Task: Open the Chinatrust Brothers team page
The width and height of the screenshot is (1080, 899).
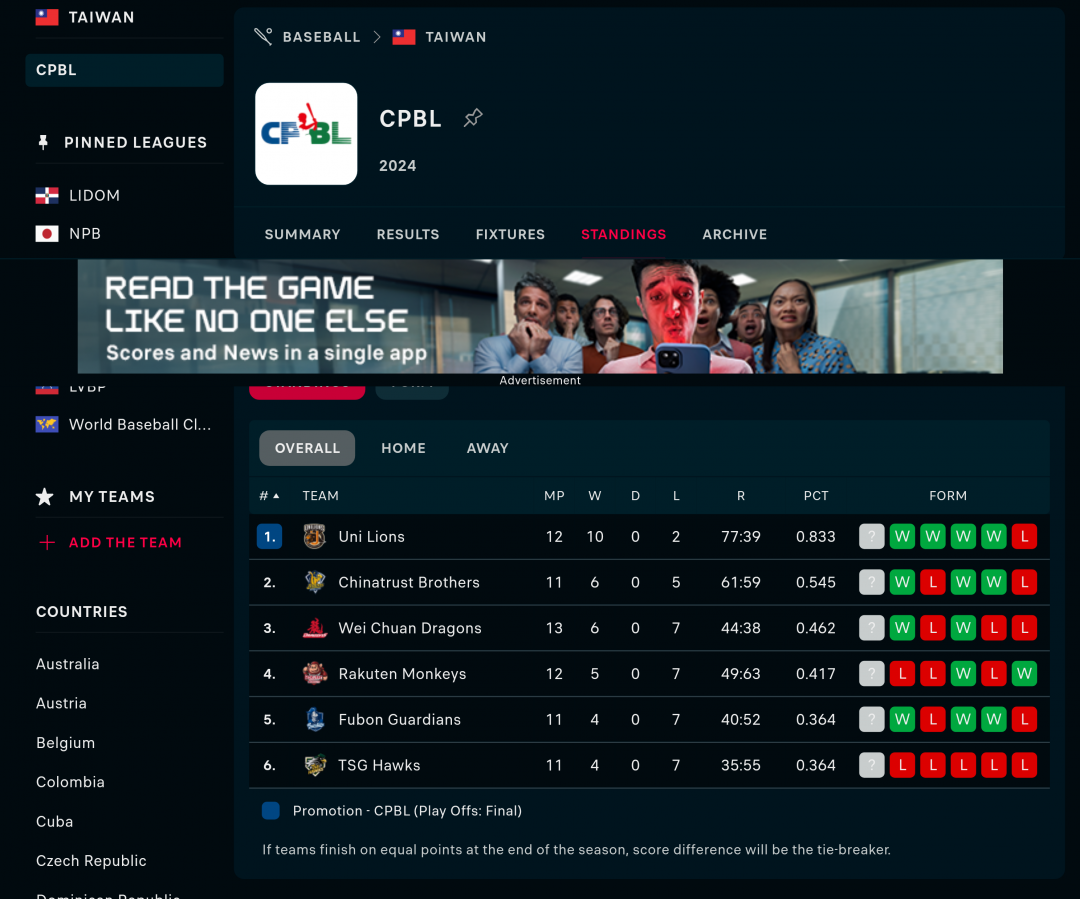Action: [409, 582]
